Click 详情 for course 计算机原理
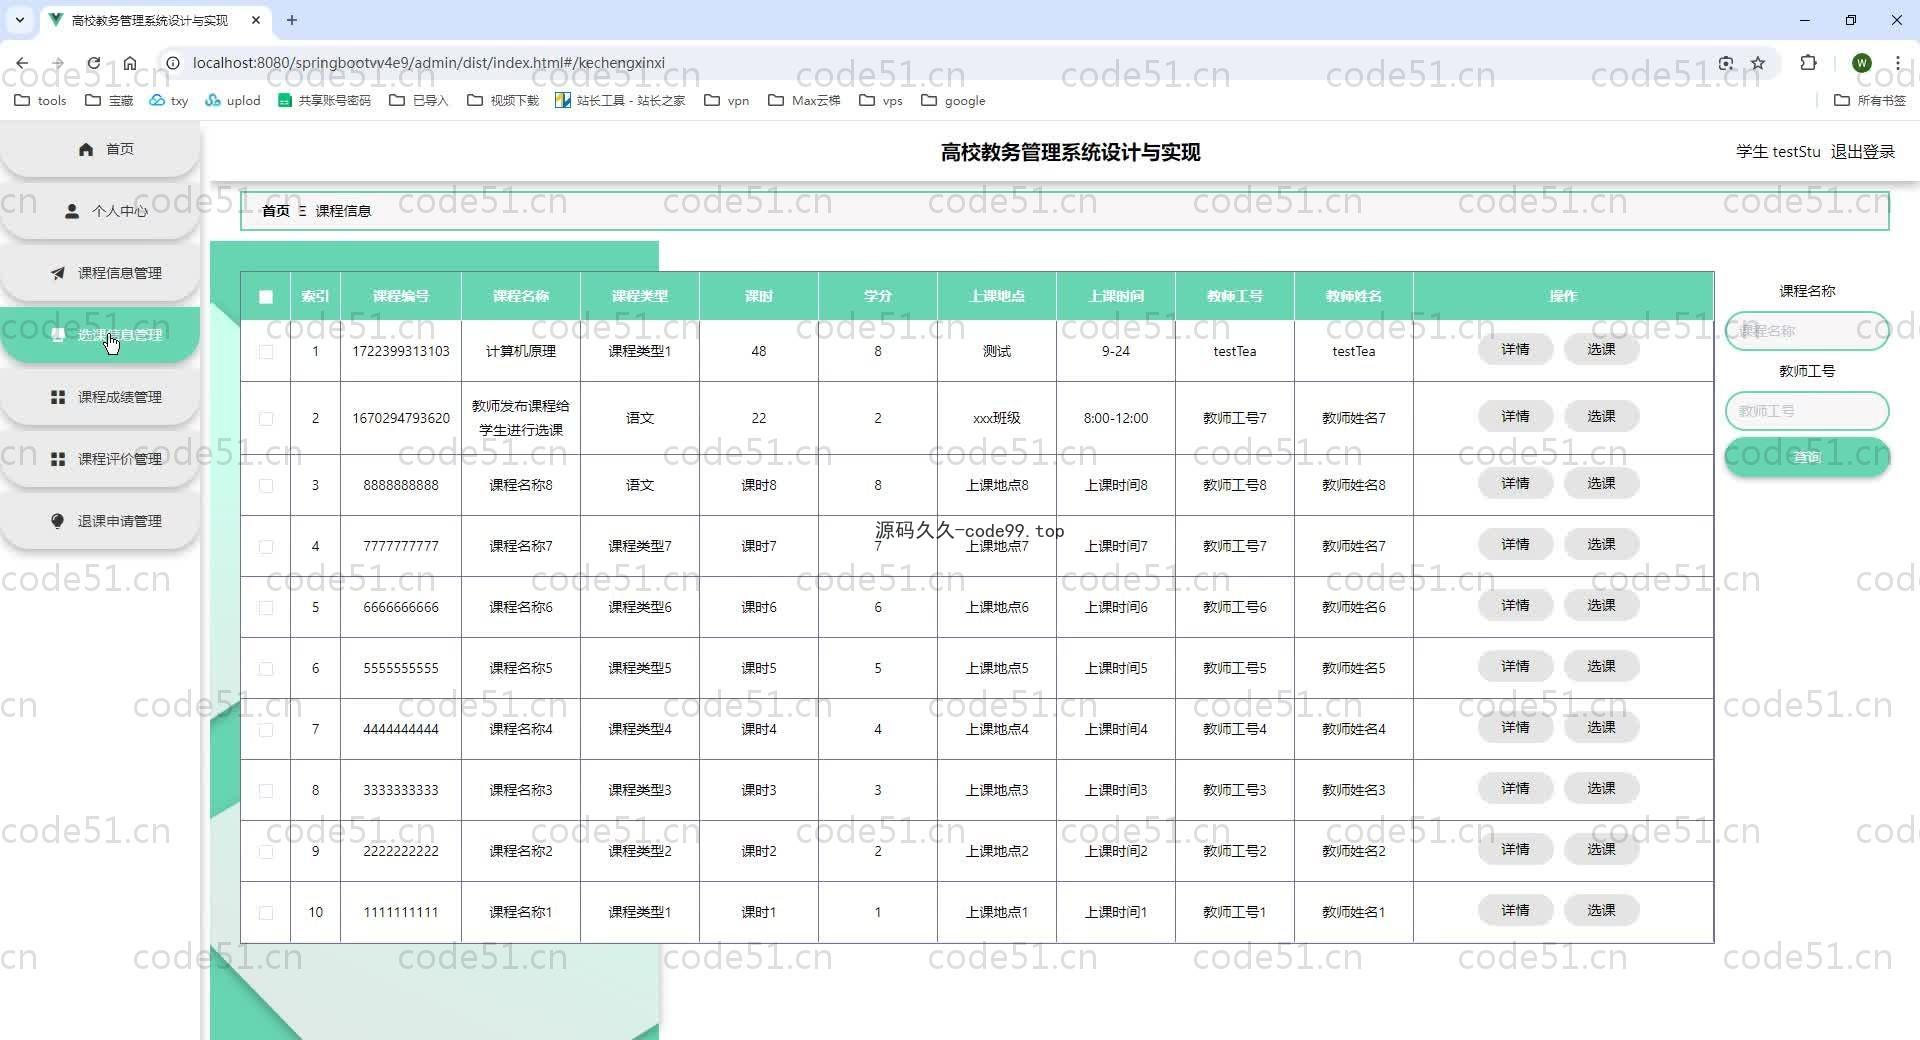The height and width of the screenshot is (1040, 1920). click(x=1515, y=349)
